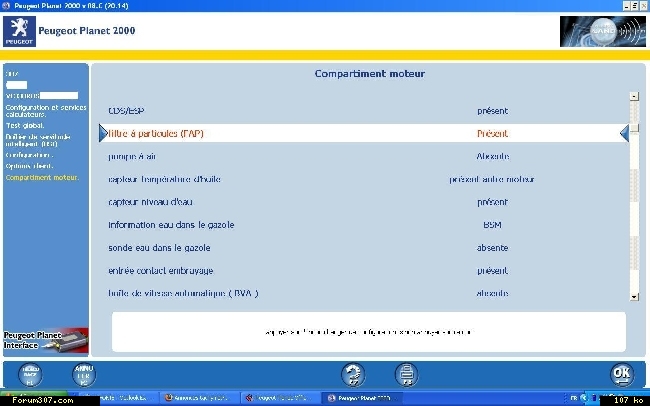Click the print icon in bottom bar

tap(406, 375)
